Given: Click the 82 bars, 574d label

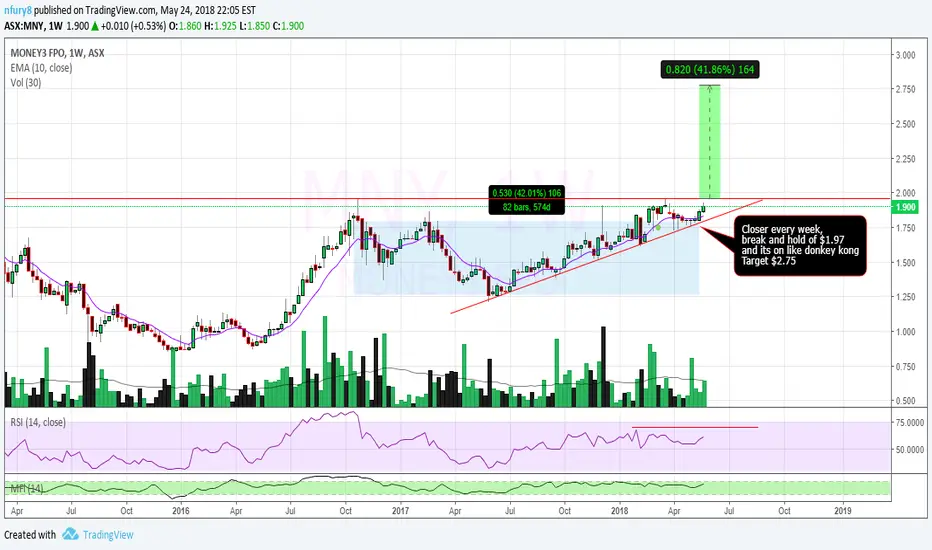Looking at the screenshot, I should (x=527, y=207).
